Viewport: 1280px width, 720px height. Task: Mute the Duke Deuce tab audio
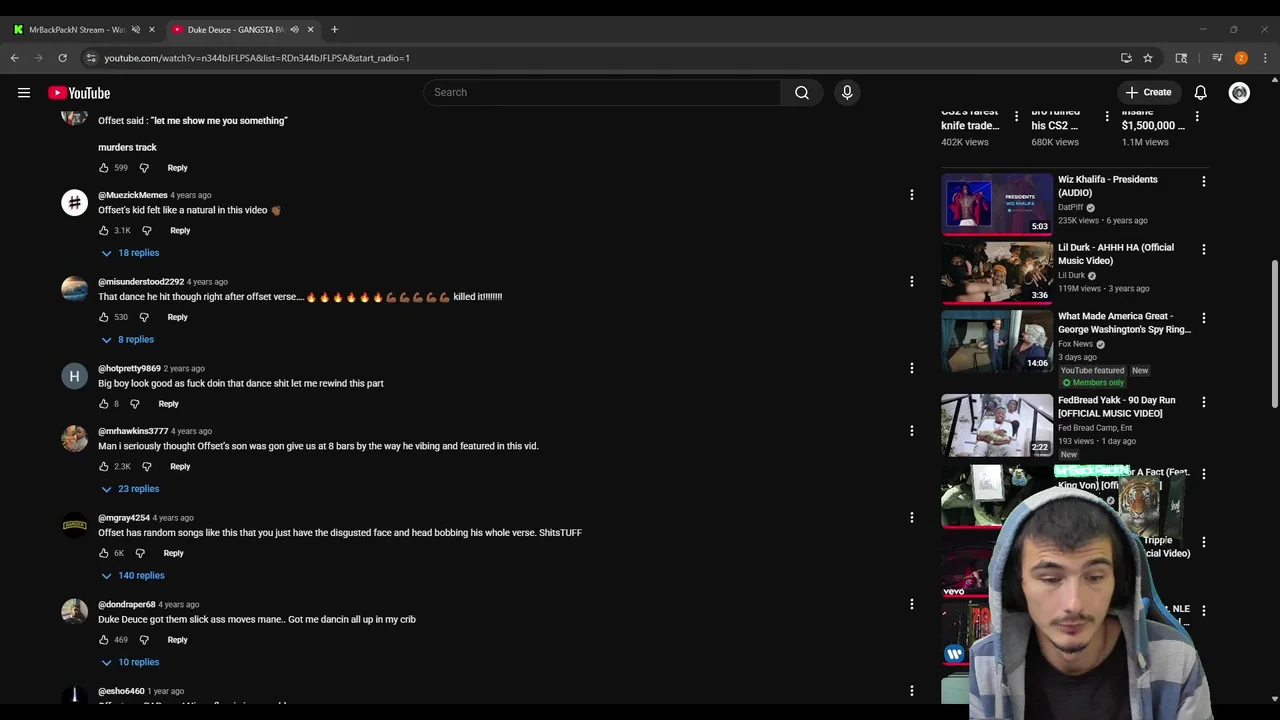click(x=294, y=29)
